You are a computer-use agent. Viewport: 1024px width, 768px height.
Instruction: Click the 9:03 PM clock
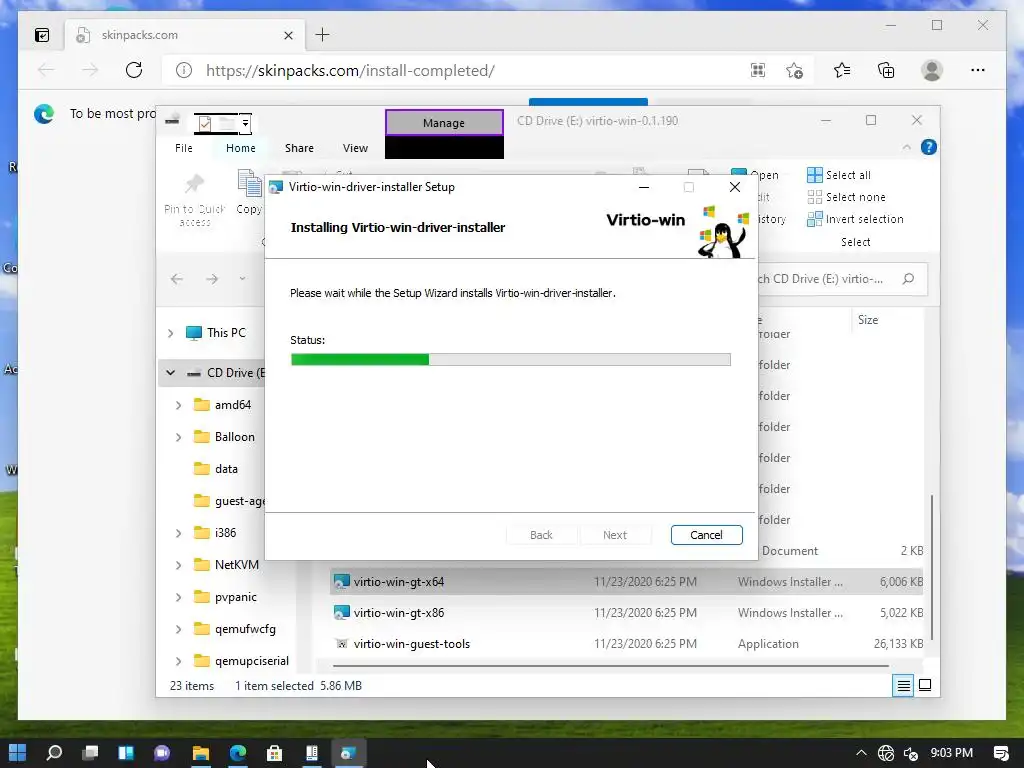pyautogui.click(x=952, y=752)
